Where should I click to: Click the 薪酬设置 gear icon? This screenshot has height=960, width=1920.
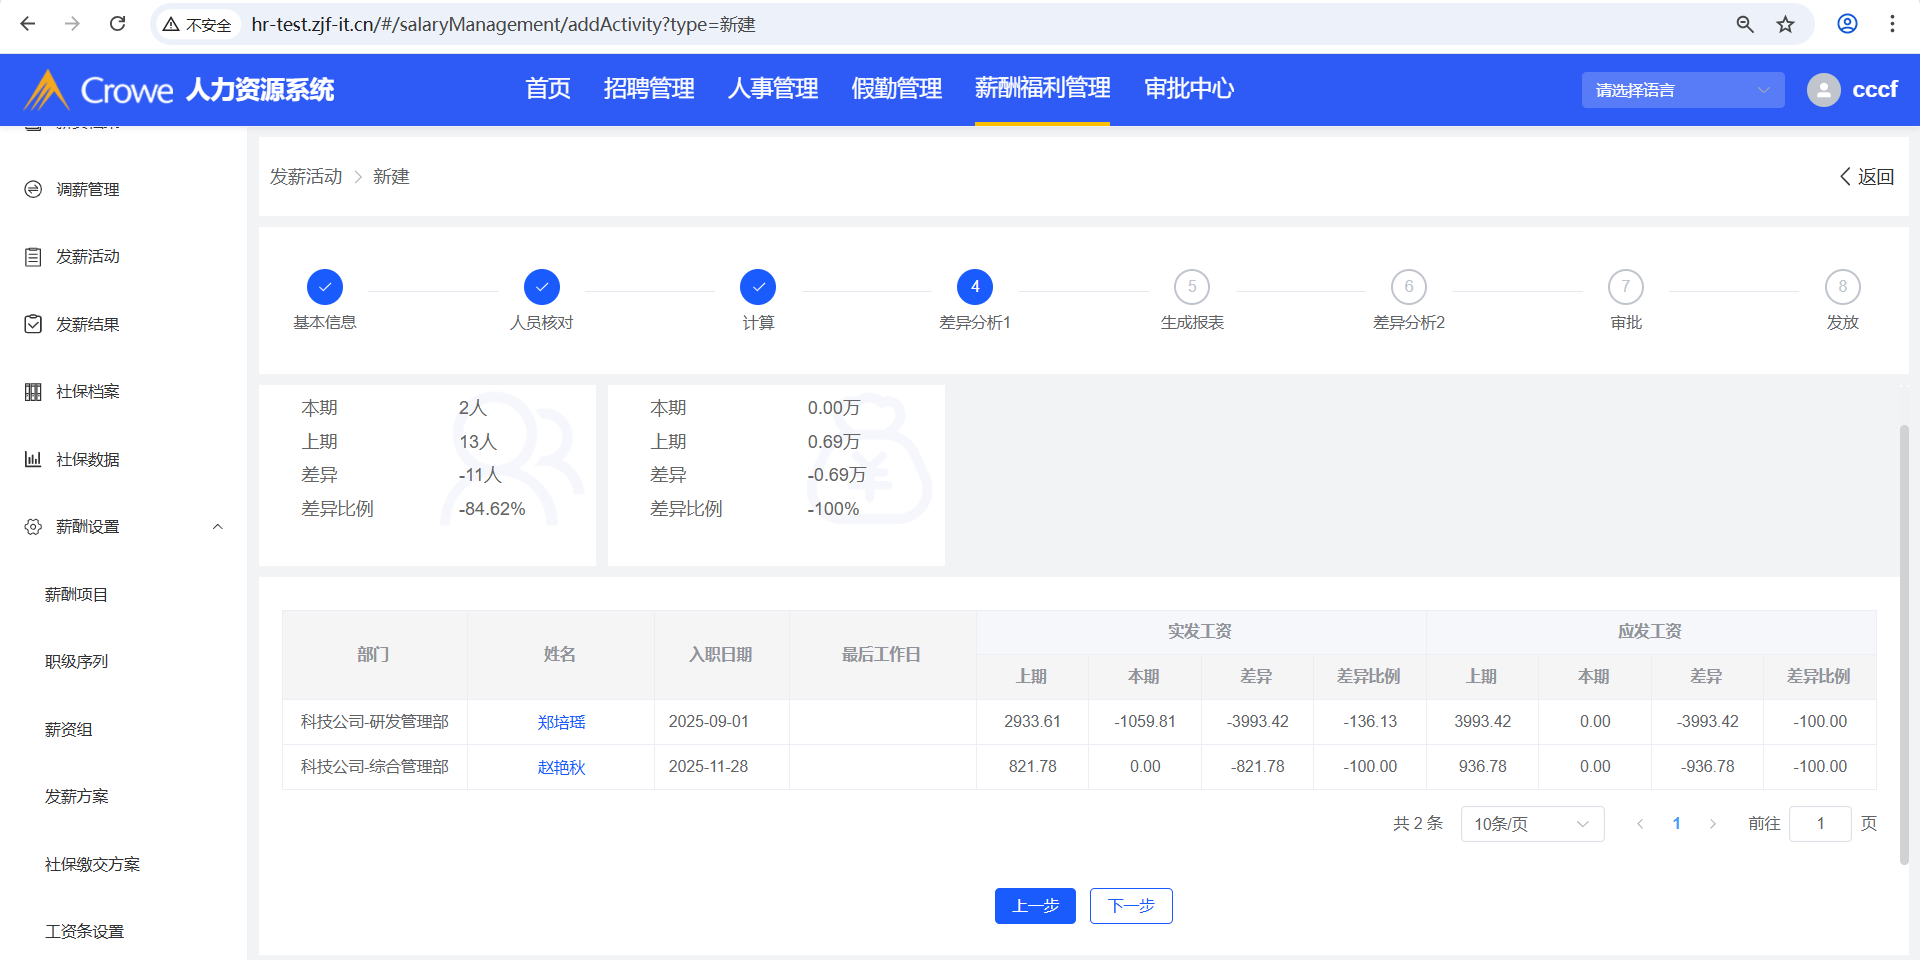(x=33, y=527)
